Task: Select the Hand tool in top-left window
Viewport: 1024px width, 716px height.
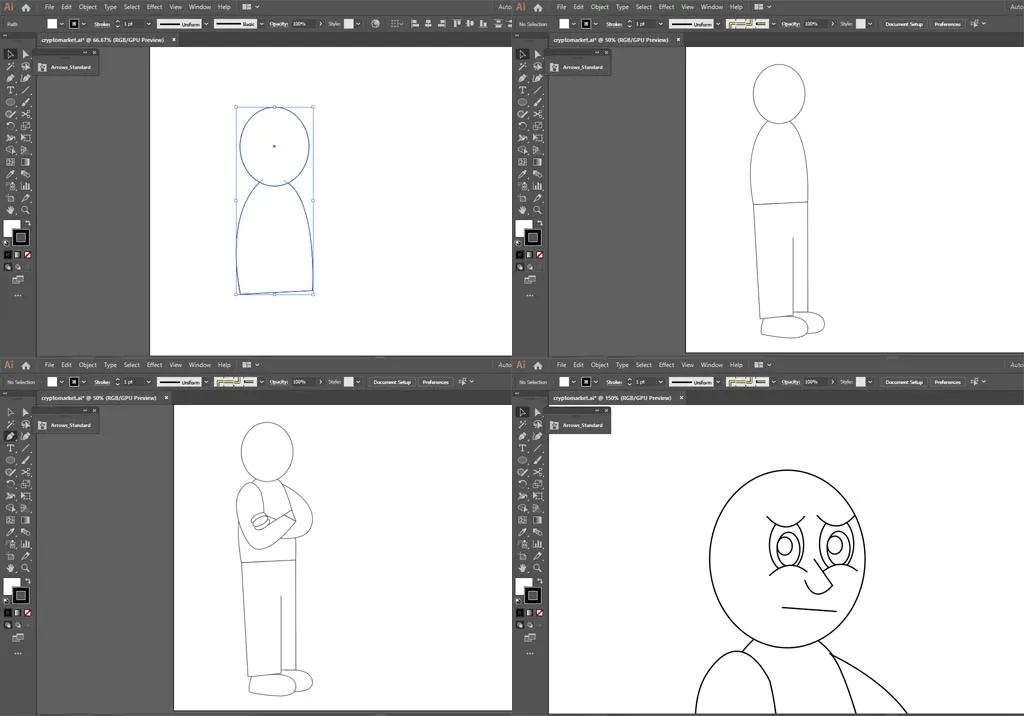Action: pyautogui.click(x=10, y=210)
